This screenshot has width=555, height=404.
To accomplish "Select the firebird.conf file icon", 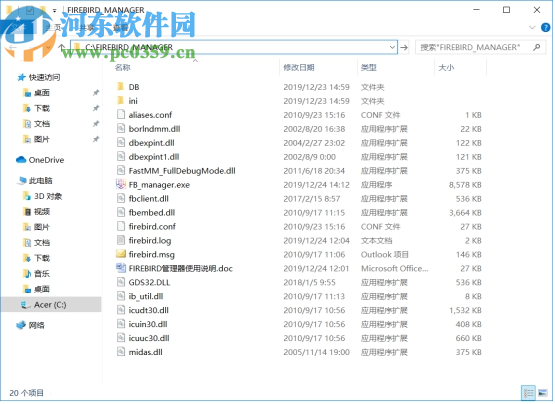I will [x=121, y=226].
